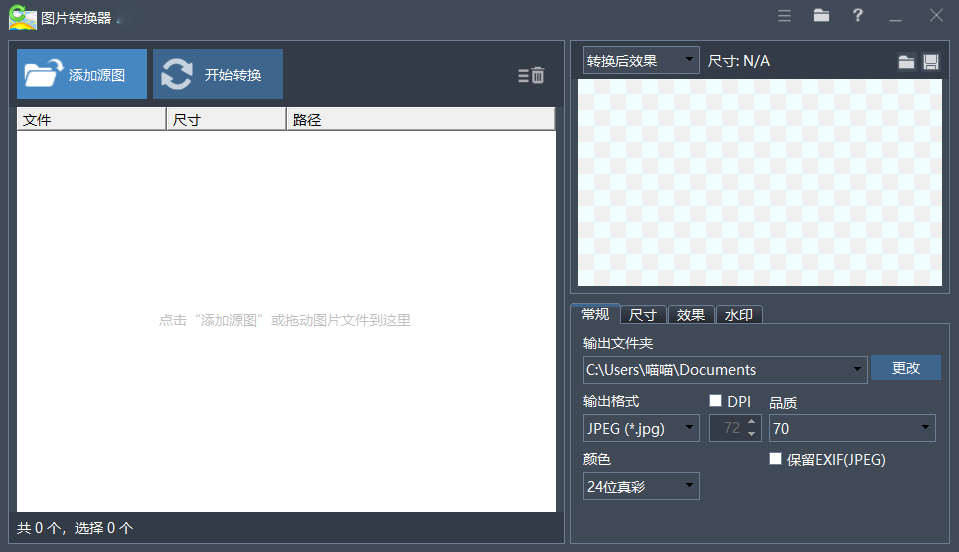Click the save disk icon above preview
This screenshot has height=552, width=959.
pyautogui.click(x=930, y=62)
